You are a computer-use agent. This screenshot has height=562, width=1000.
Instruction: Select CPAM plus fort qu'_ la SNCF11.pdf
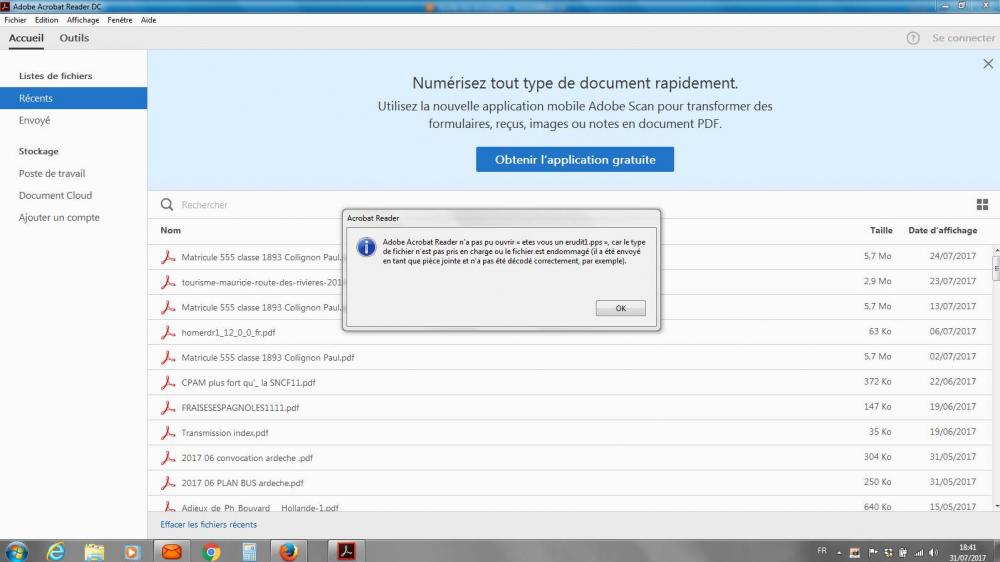[248, 383]
